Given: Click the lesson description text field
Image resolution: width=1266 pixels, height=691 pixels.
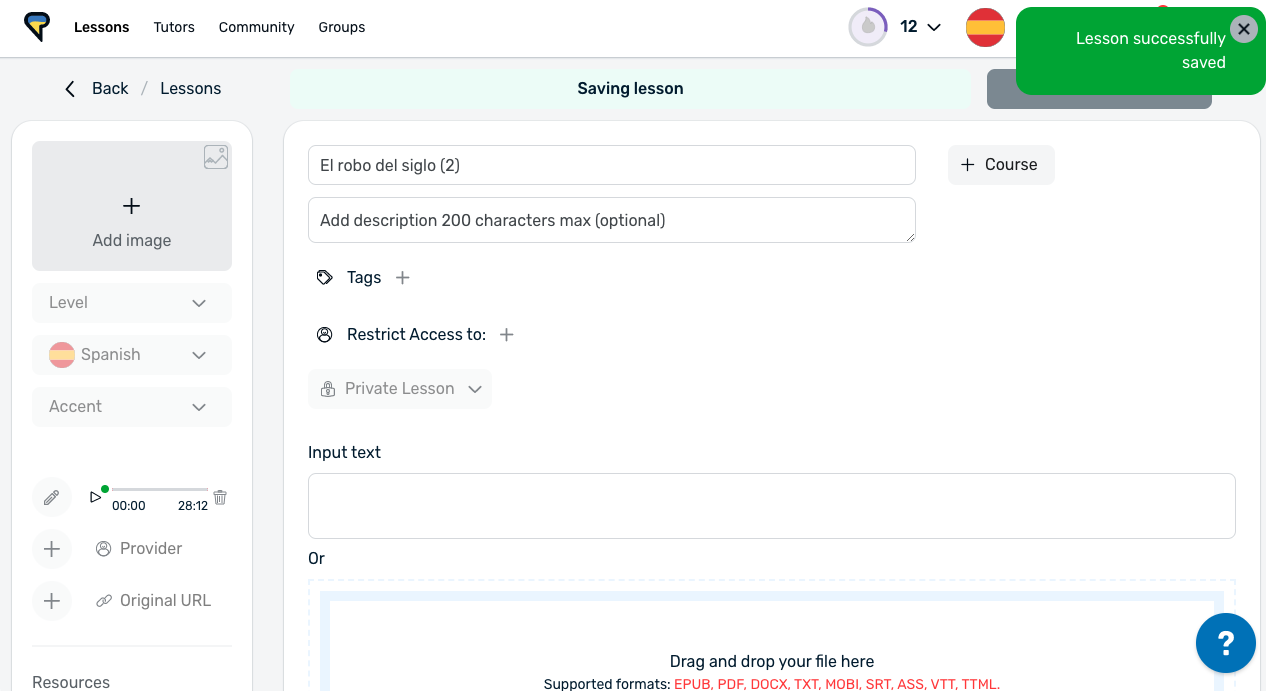Looking at the screenshot, I should (611, 220).
